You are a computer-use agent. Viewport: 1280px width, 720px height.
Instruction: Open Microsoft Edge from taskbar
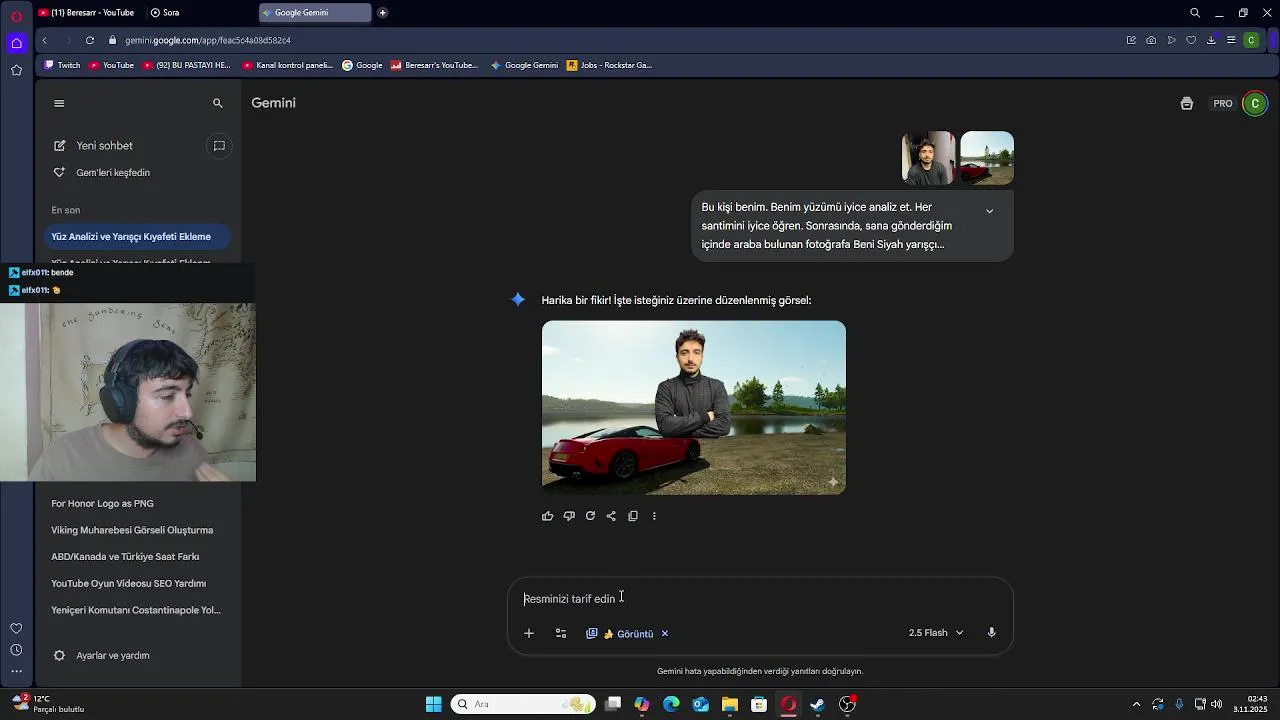[671, 704]
